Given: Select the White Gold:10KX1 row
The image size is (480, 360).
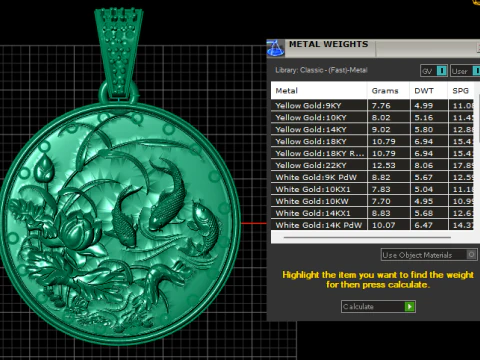Looking at the screenshot, I should pos(372,190).
